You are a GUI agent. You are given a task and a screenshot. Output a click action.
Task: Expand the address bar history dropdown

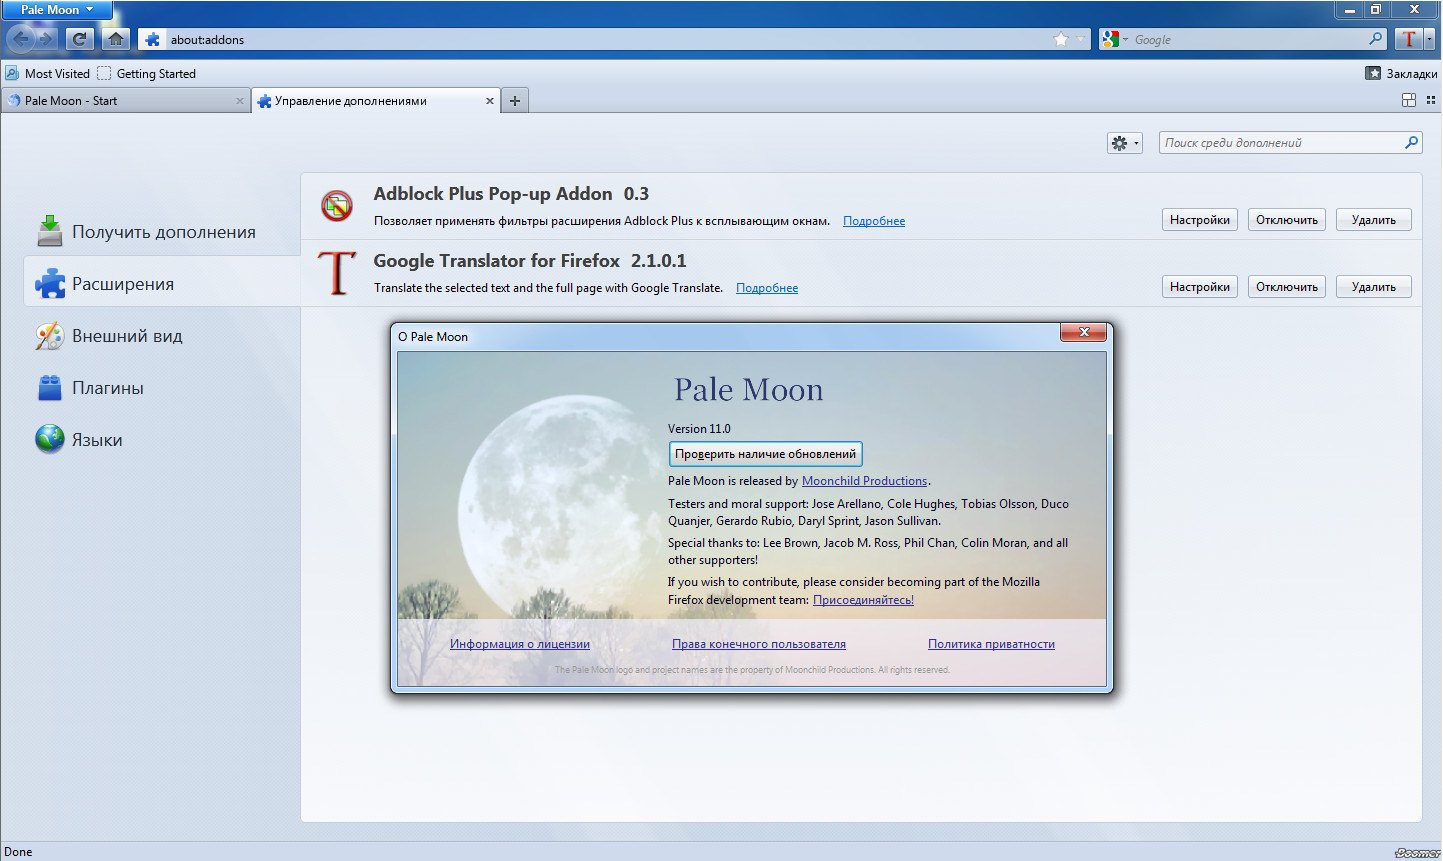(1080, 40)
